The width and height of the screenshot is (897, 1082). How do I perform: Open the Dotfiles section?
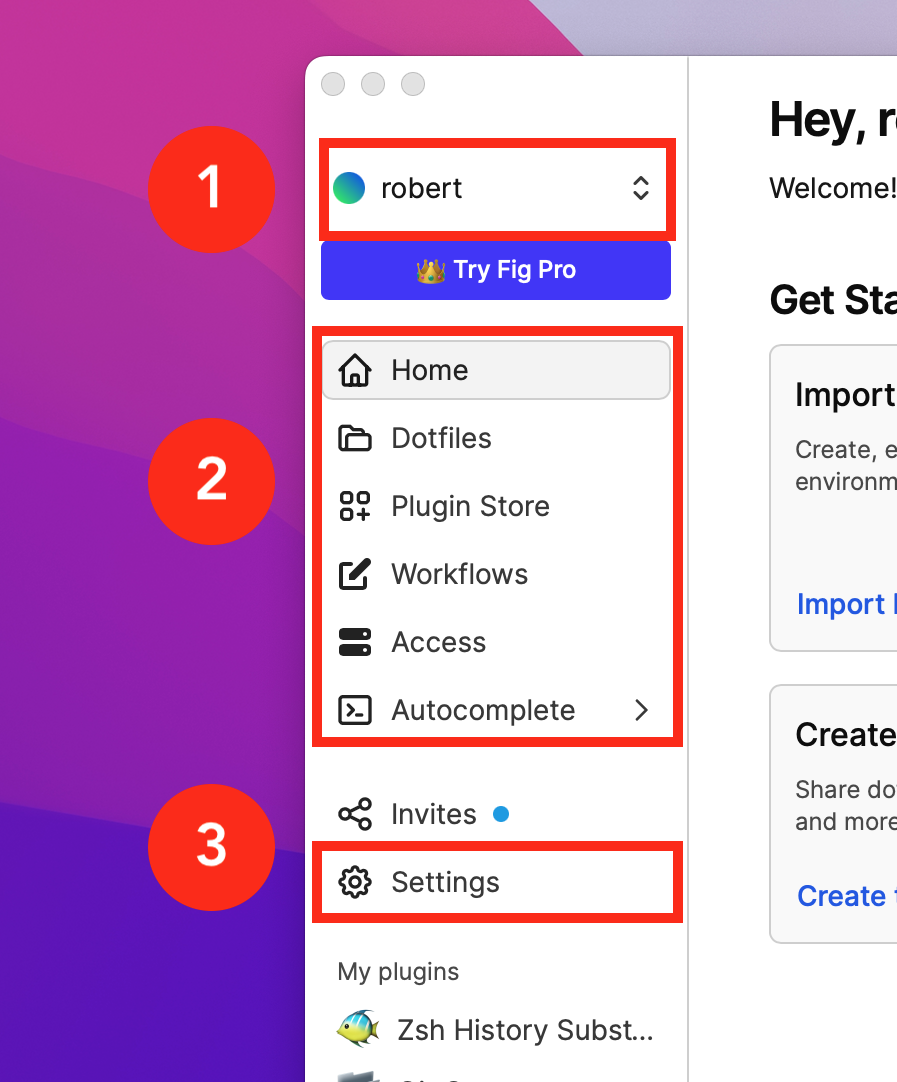tap(496, 438)
